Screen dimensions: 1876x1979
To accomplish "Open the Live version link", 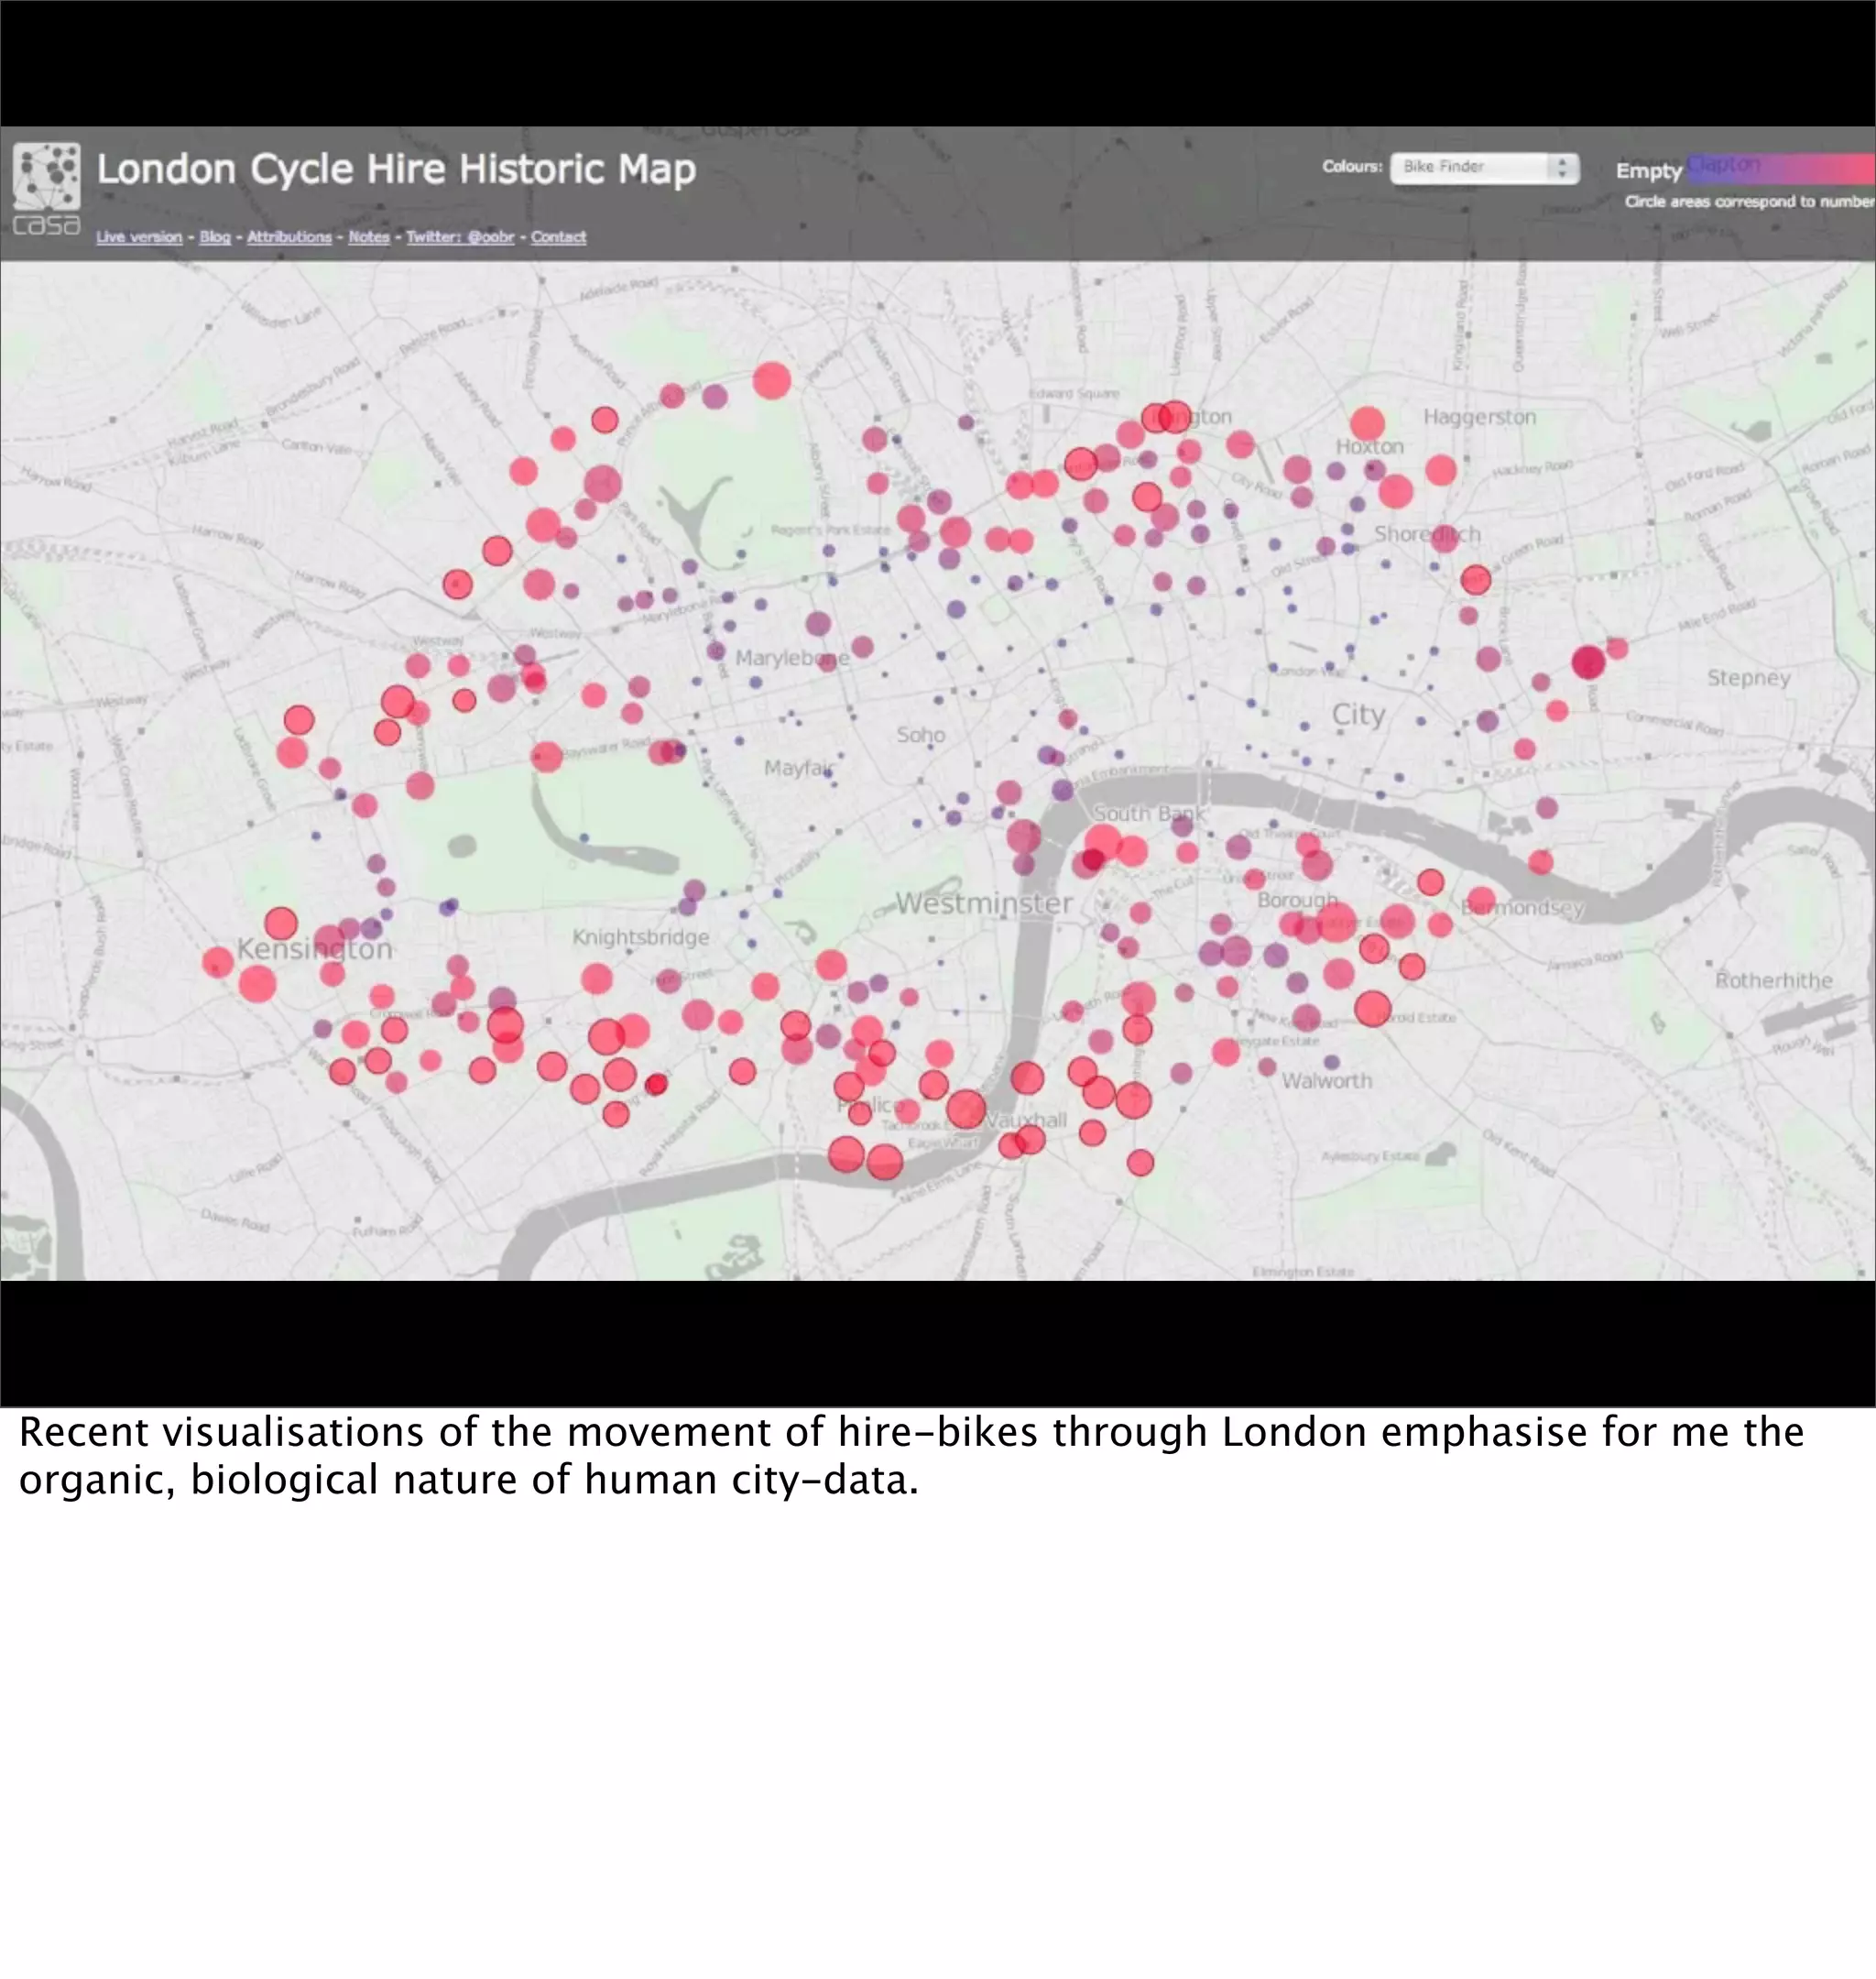I will pos(139,237).
